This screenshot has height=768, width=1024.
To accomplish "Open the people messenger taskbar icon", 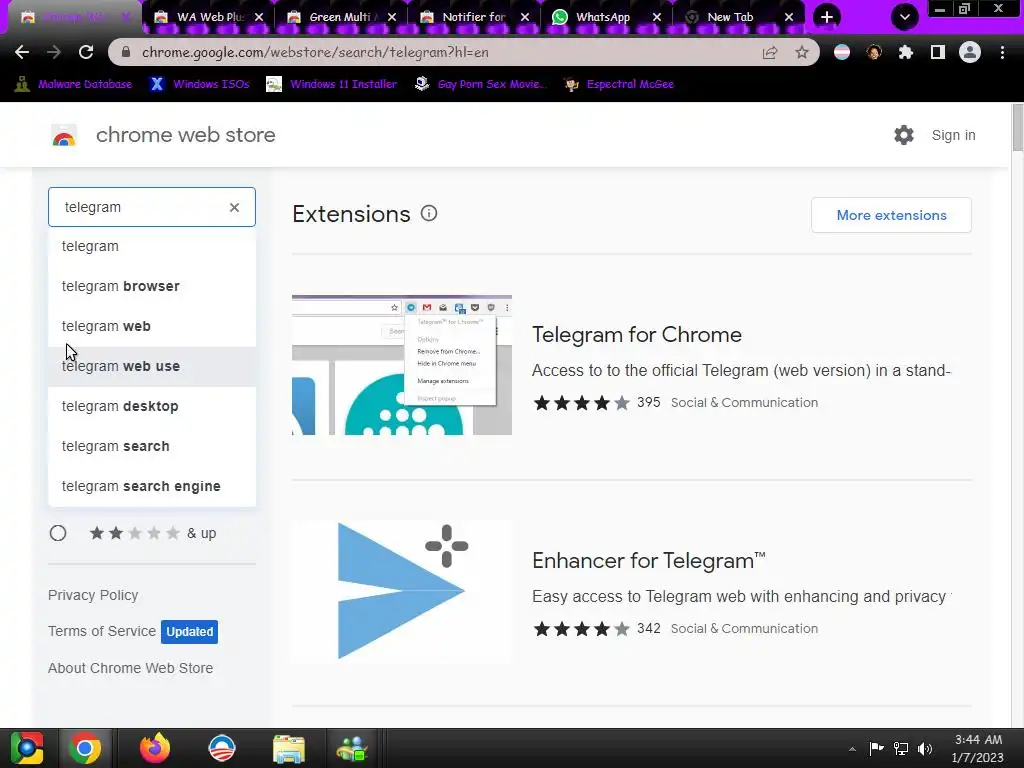I will coord(352,748).
